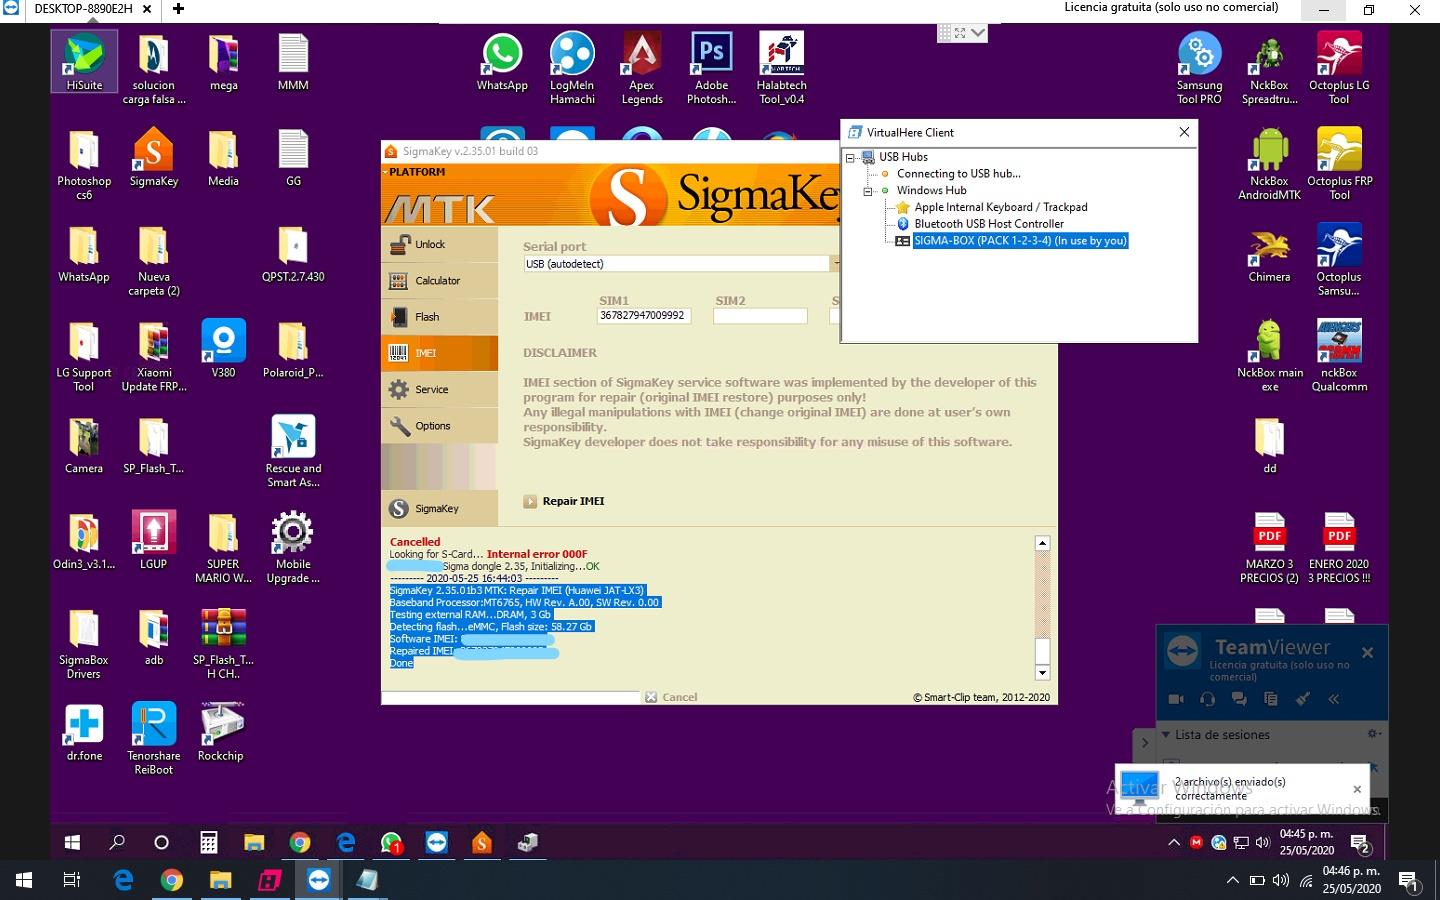Click the SIM2 IMEI input field
This screenshot has height=900, width=1440.
coord(760,316)
